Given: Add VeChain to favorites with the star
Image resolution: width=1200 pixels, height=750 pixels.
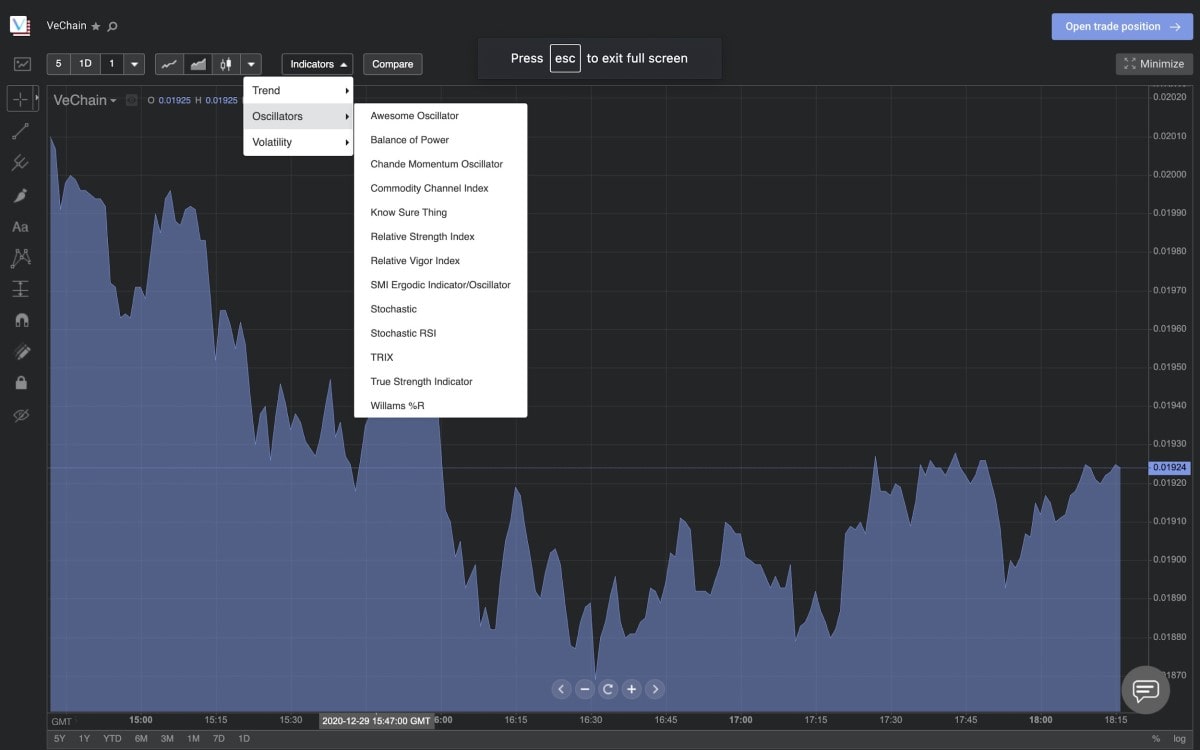Looking at the screenshot, I should click(96, 26).
